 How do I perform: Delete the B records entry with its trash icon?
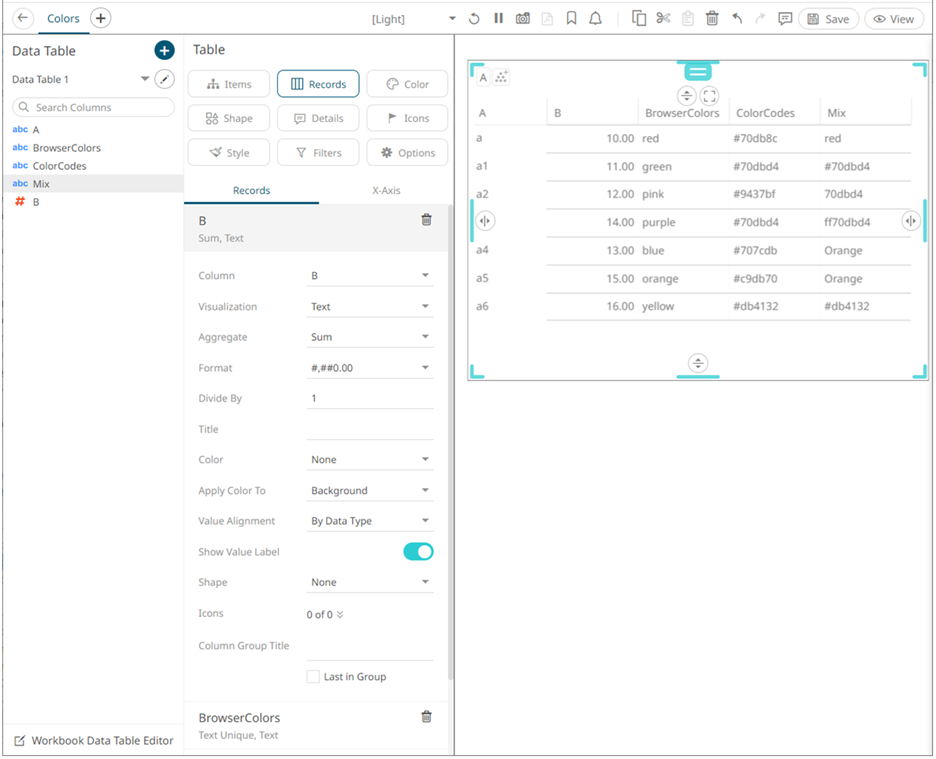(426, 220)
